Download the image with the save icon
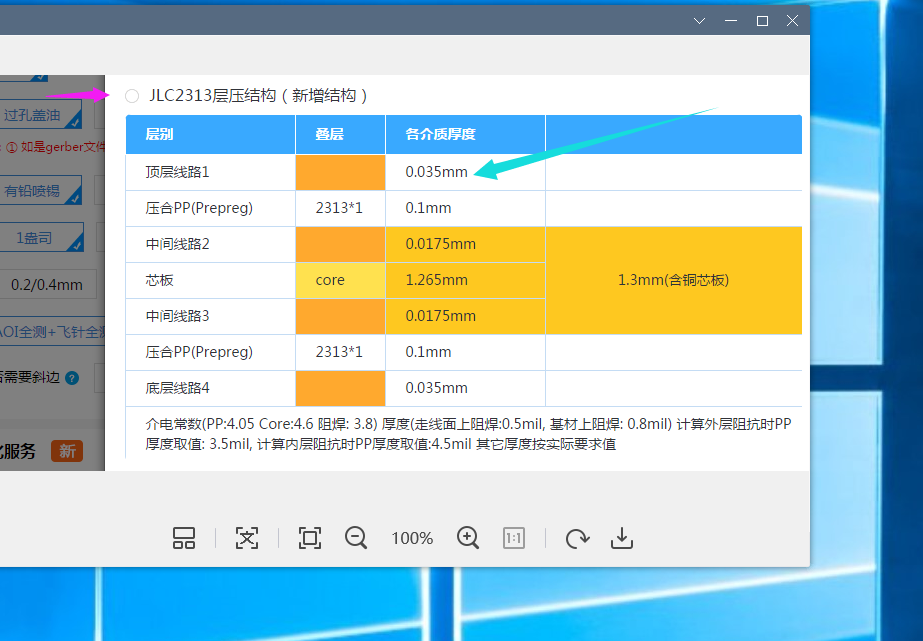 coord(622,537)
